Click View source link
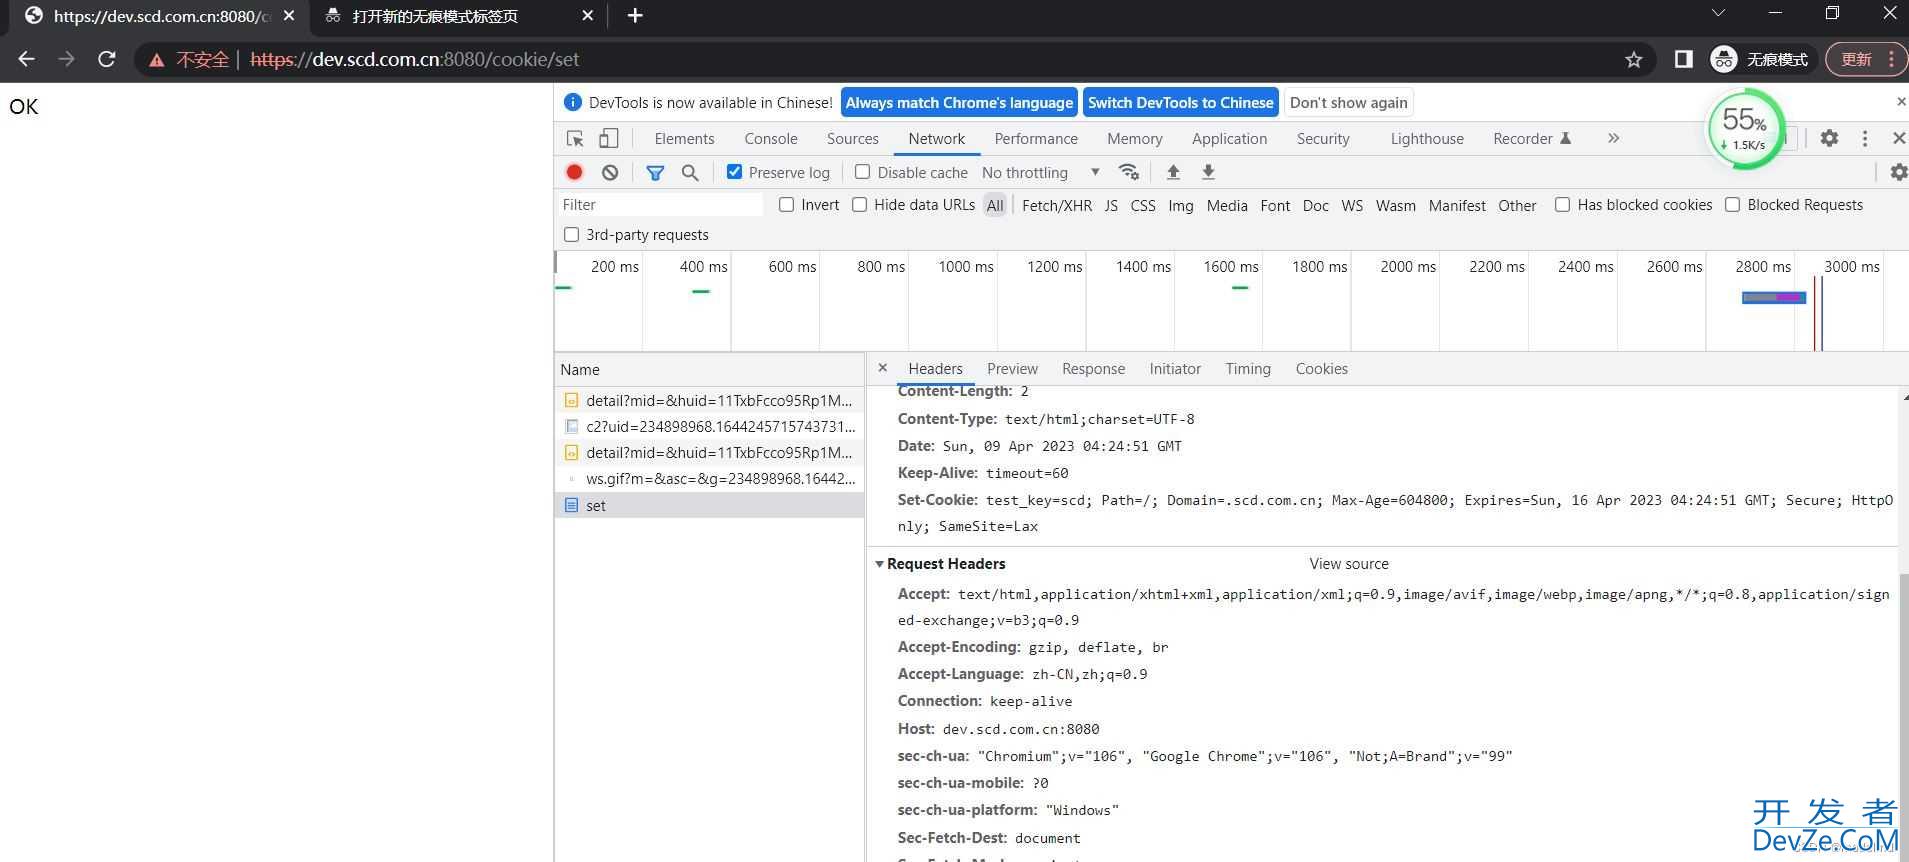Viewport: 1909px width, 862px height. 1349,564
